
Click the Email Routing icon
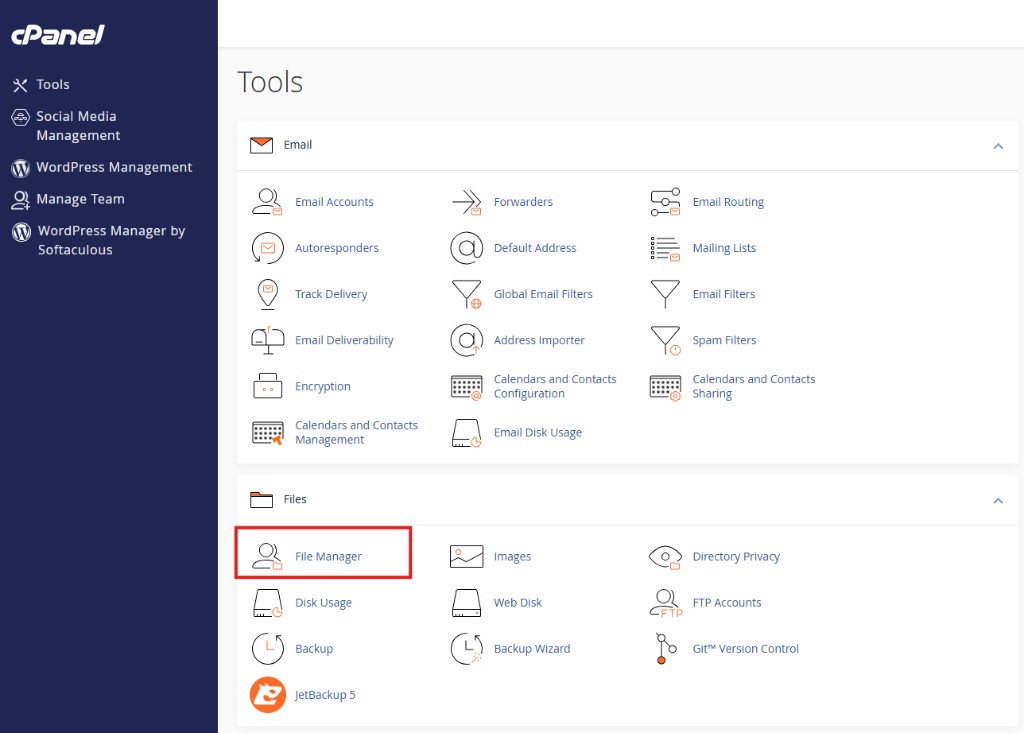coord(665,202)
